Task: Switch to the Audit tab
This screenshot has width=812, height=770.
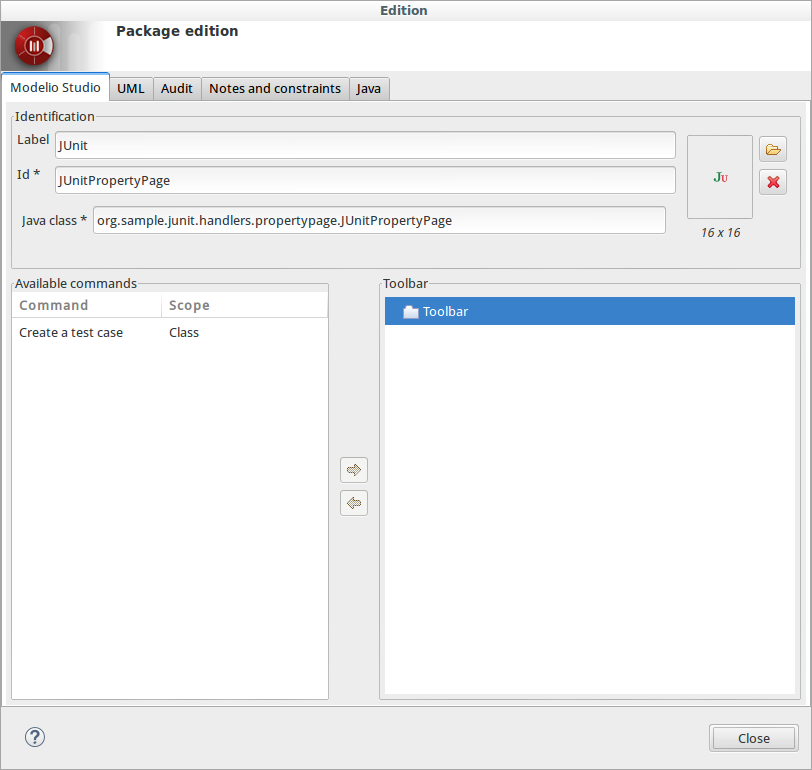Action: point(177,89)
